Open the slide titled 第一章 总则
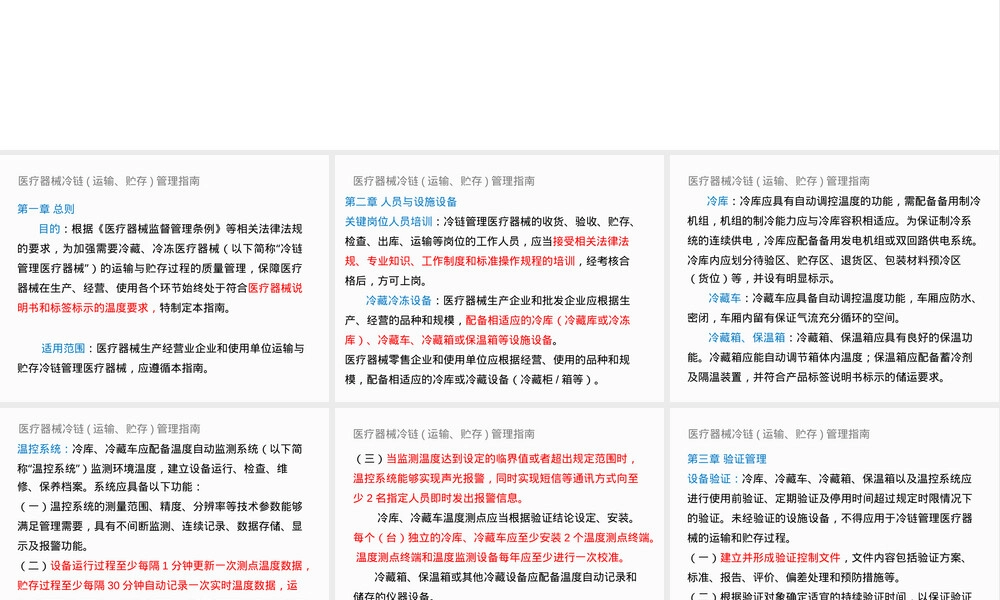Image resolution: width=1000 pixels, height=600 pixels. [x=165, y=278]
